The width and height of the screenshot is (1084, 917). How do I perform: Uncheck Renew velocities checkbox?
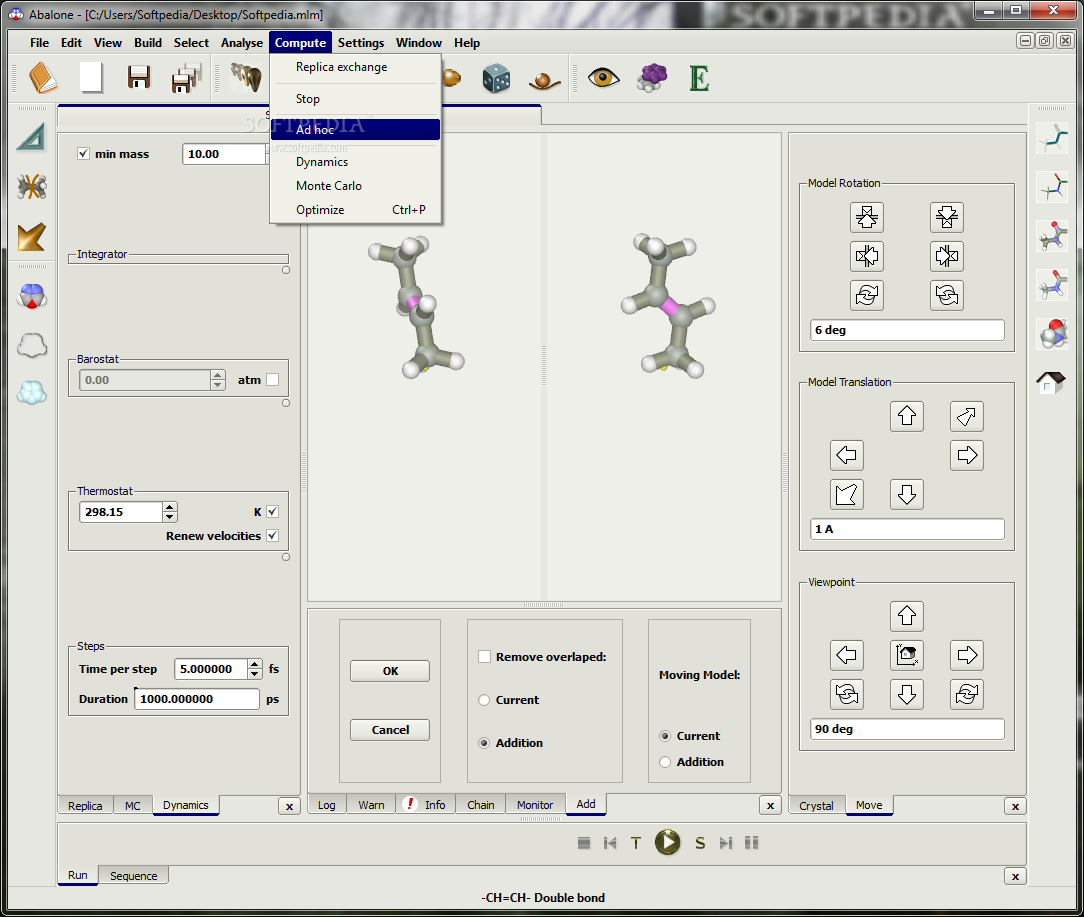pyautogui.click(x=272, y=535)
